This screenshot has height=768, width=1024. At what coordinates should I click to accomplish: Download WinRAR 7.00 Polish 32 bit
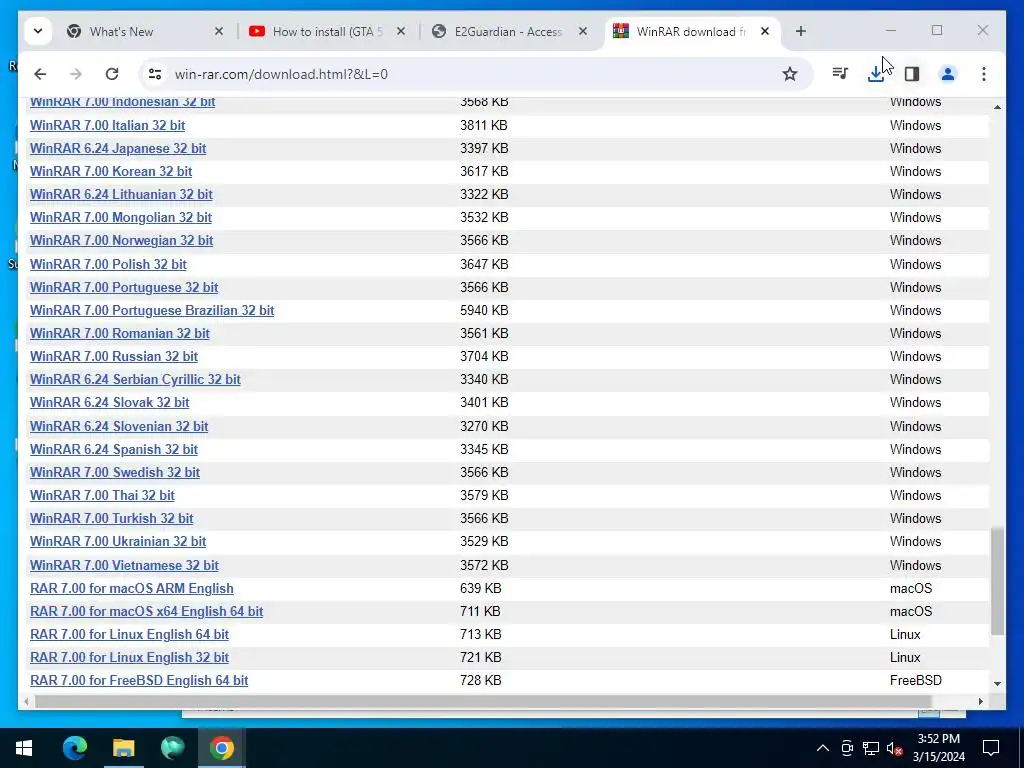pos(108,264)
